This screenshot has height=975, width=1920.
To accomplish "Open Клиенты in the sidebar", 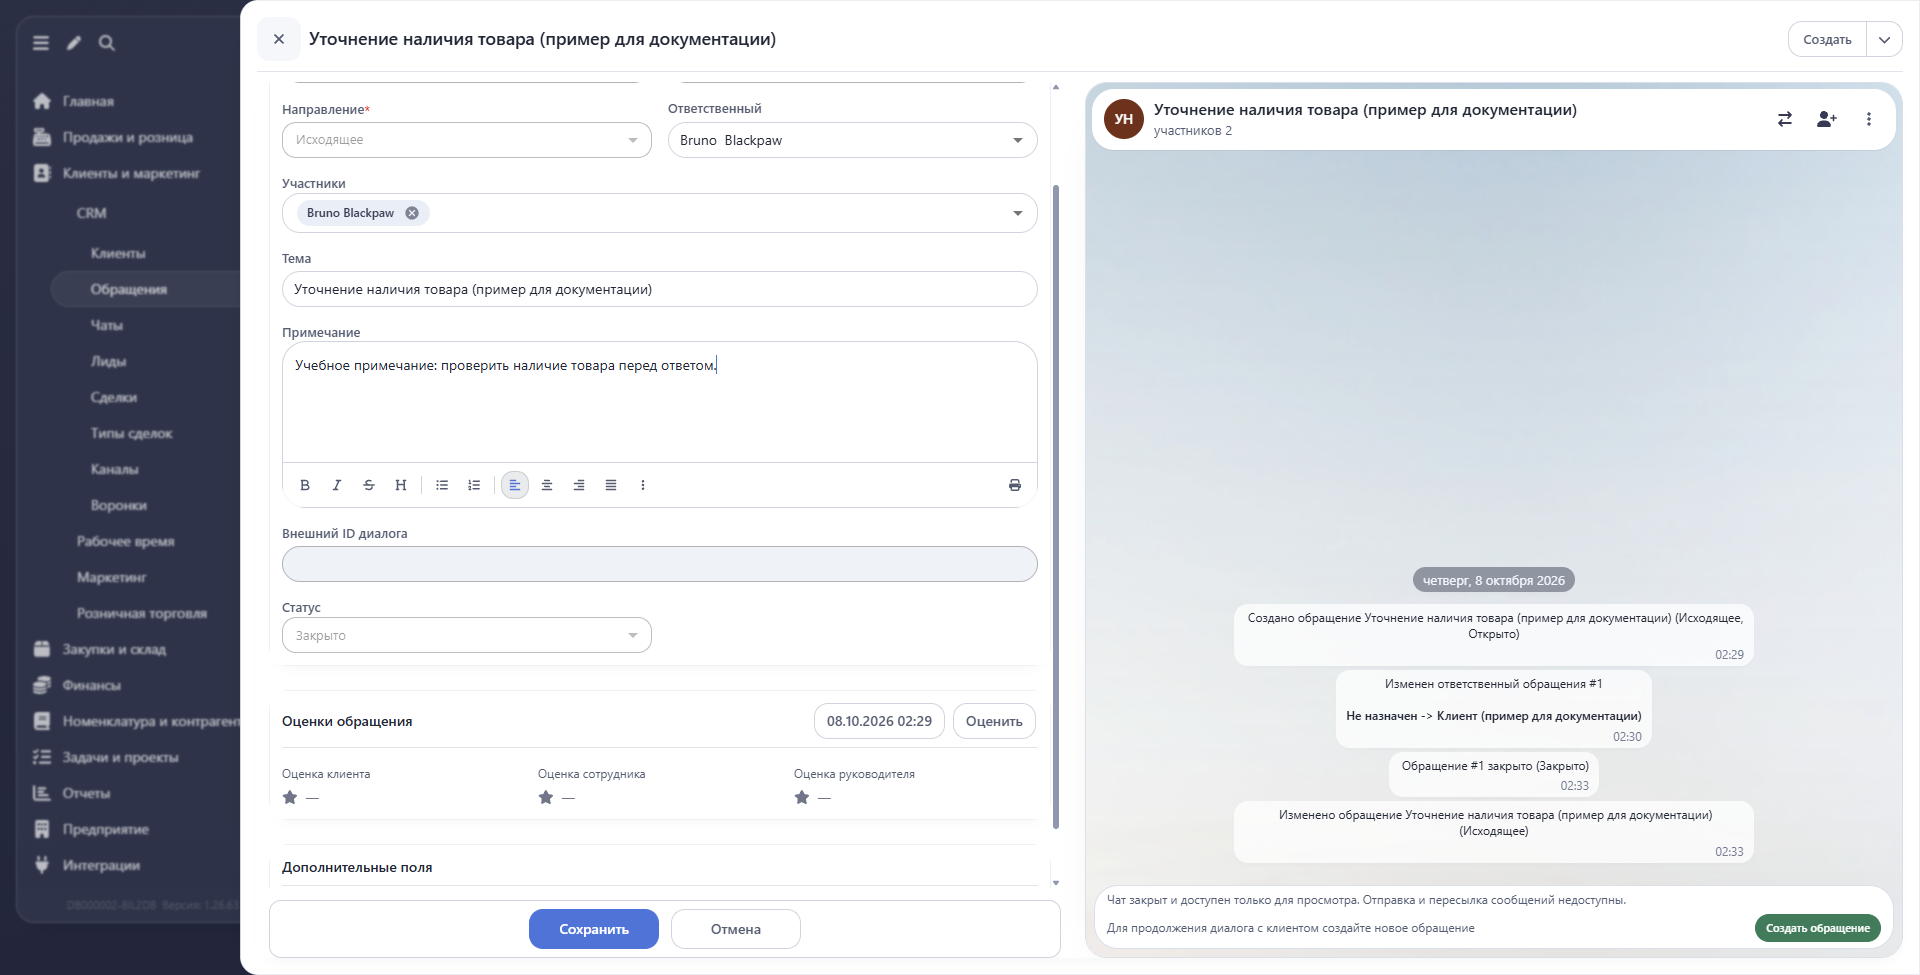I will [x=118, y=253].
